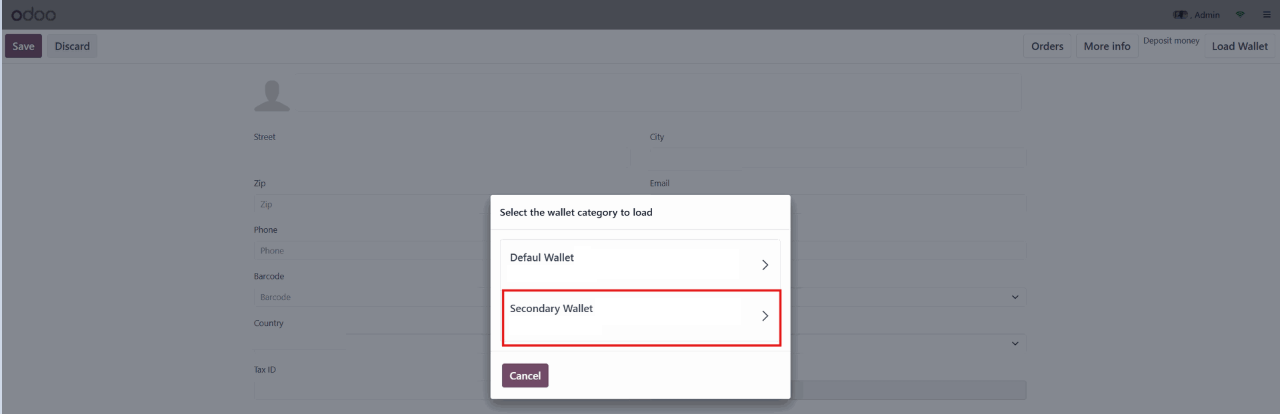Expand the lower right form dropdown
This screenshot has width=1286, height=414.
(1015, 343)
